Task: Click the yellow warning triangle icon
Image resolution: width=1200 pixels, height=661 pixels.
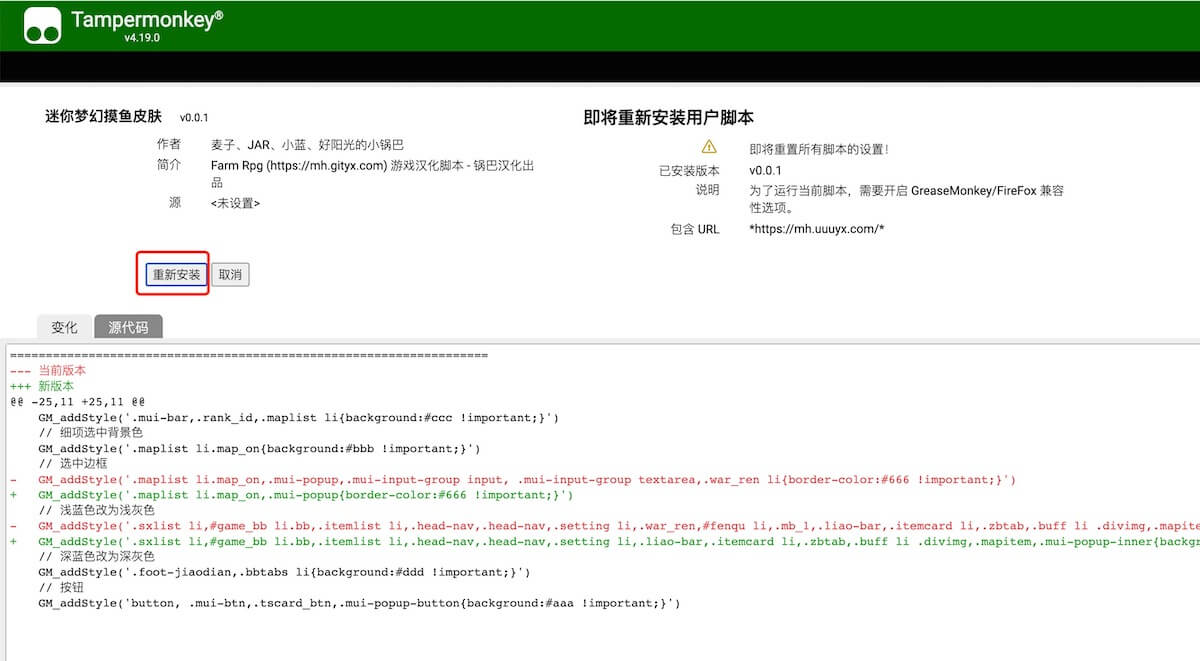Action: 709,148
